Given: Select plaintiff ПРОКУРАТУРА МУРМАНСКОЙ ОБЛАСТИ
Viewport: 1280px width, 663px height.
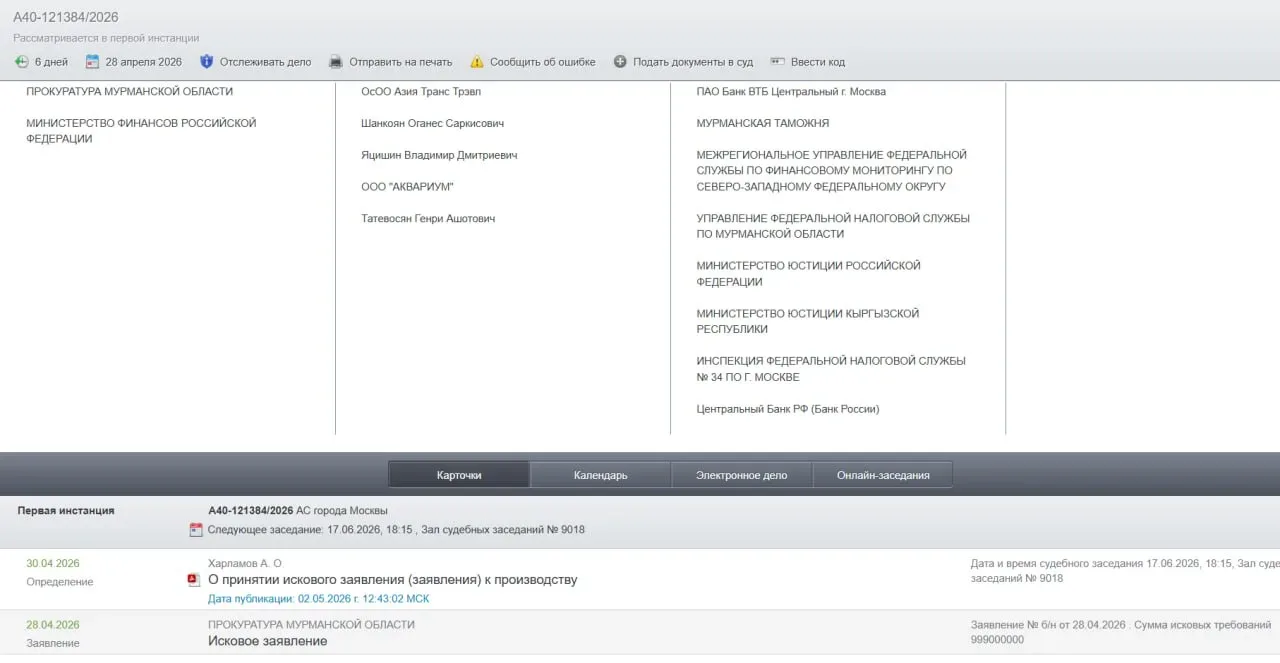Looking at the screenshot, I should tap(129, 91).
